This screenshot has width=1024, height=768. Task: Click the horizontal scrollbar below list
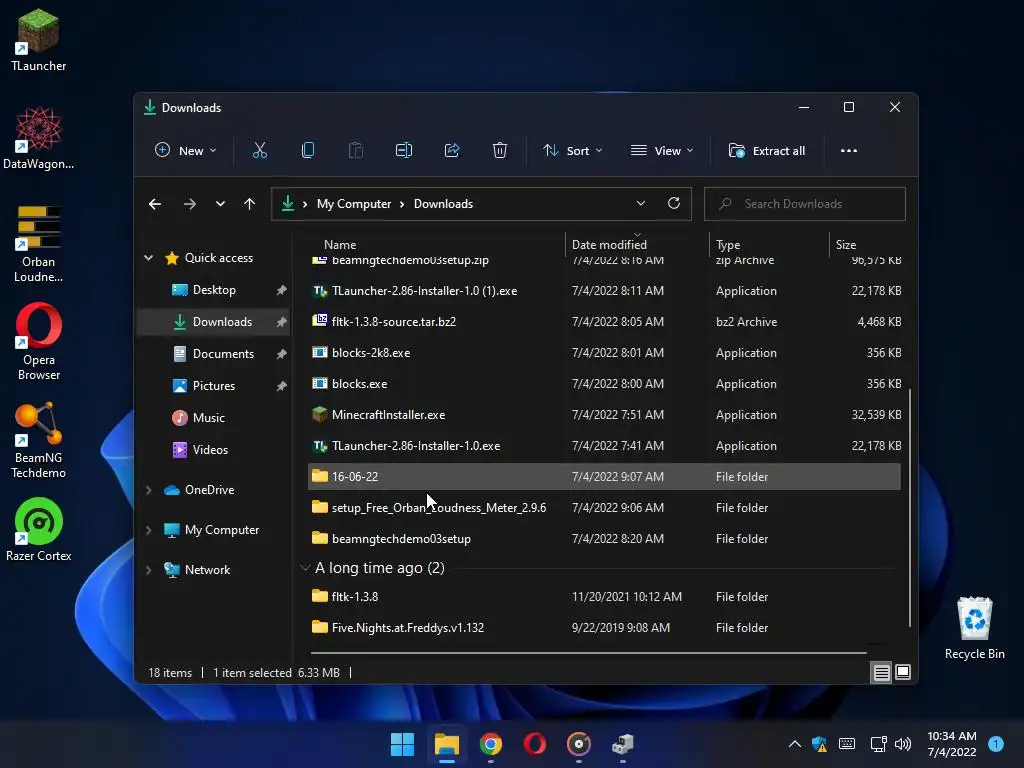pyautogui.click(x=588, y=652)
